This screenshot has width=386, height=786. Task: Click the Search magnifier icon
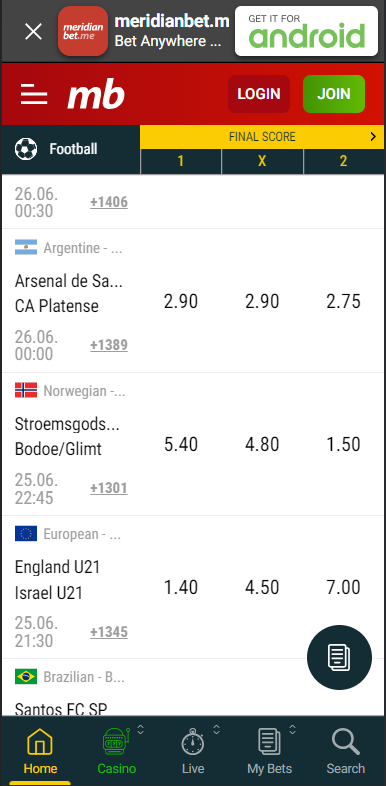click(x=346, y=742)
